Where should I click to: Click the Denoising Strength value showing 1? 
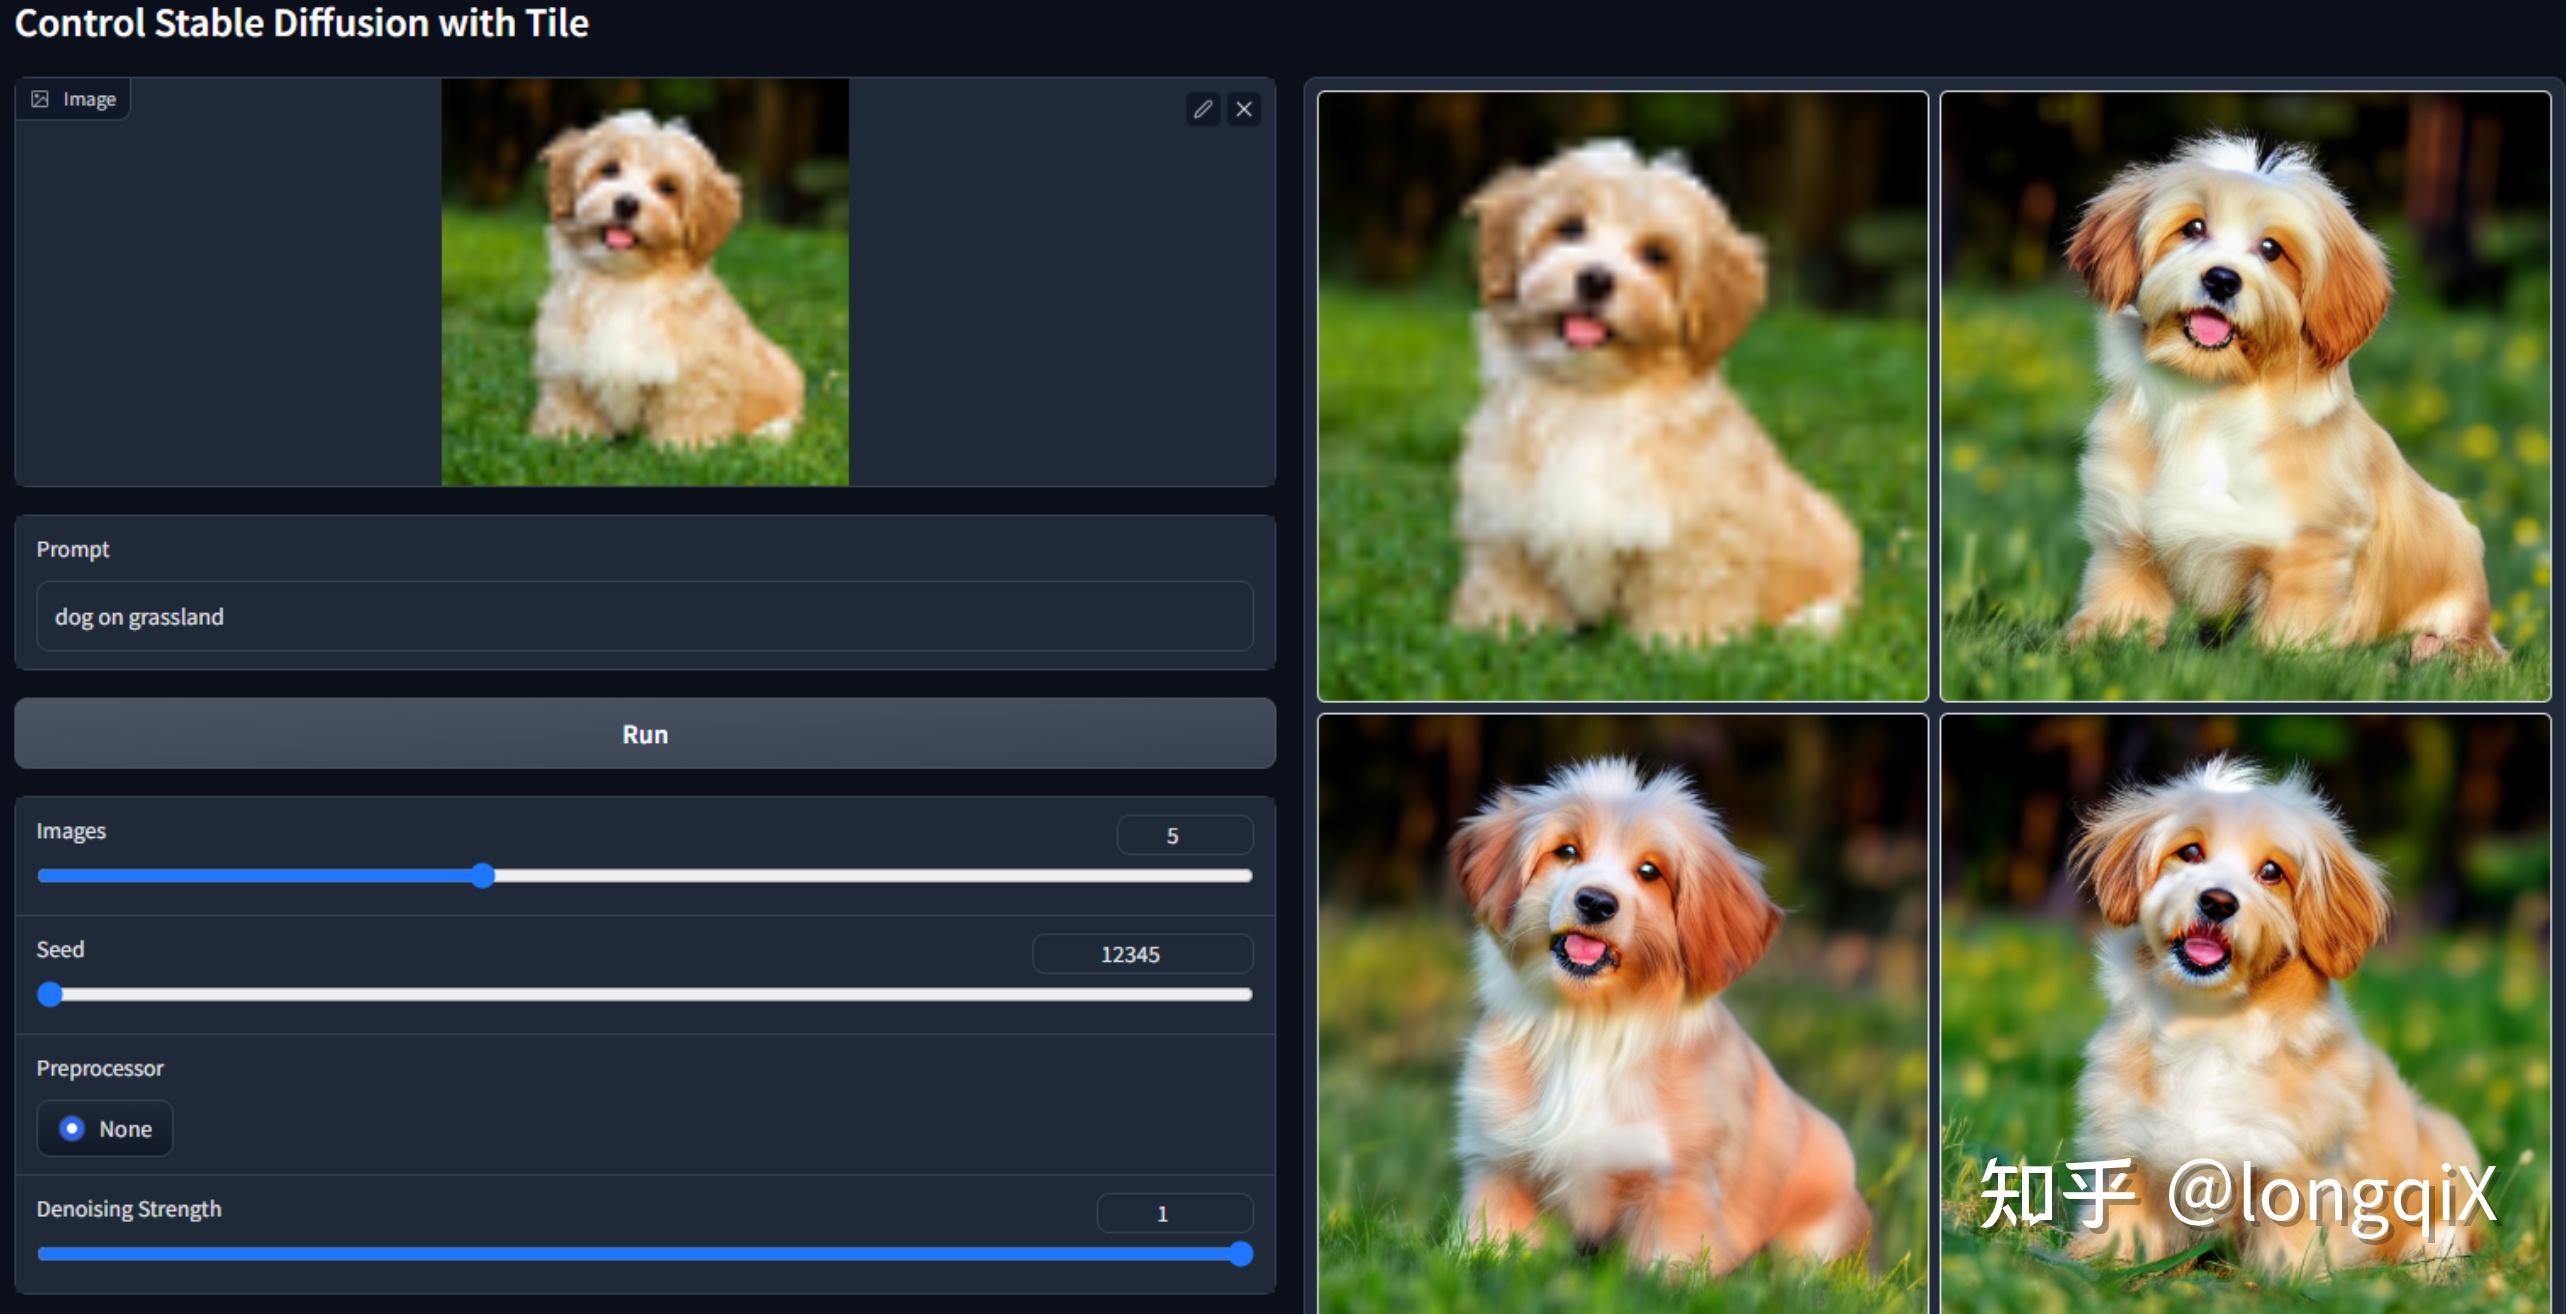1175,1212
